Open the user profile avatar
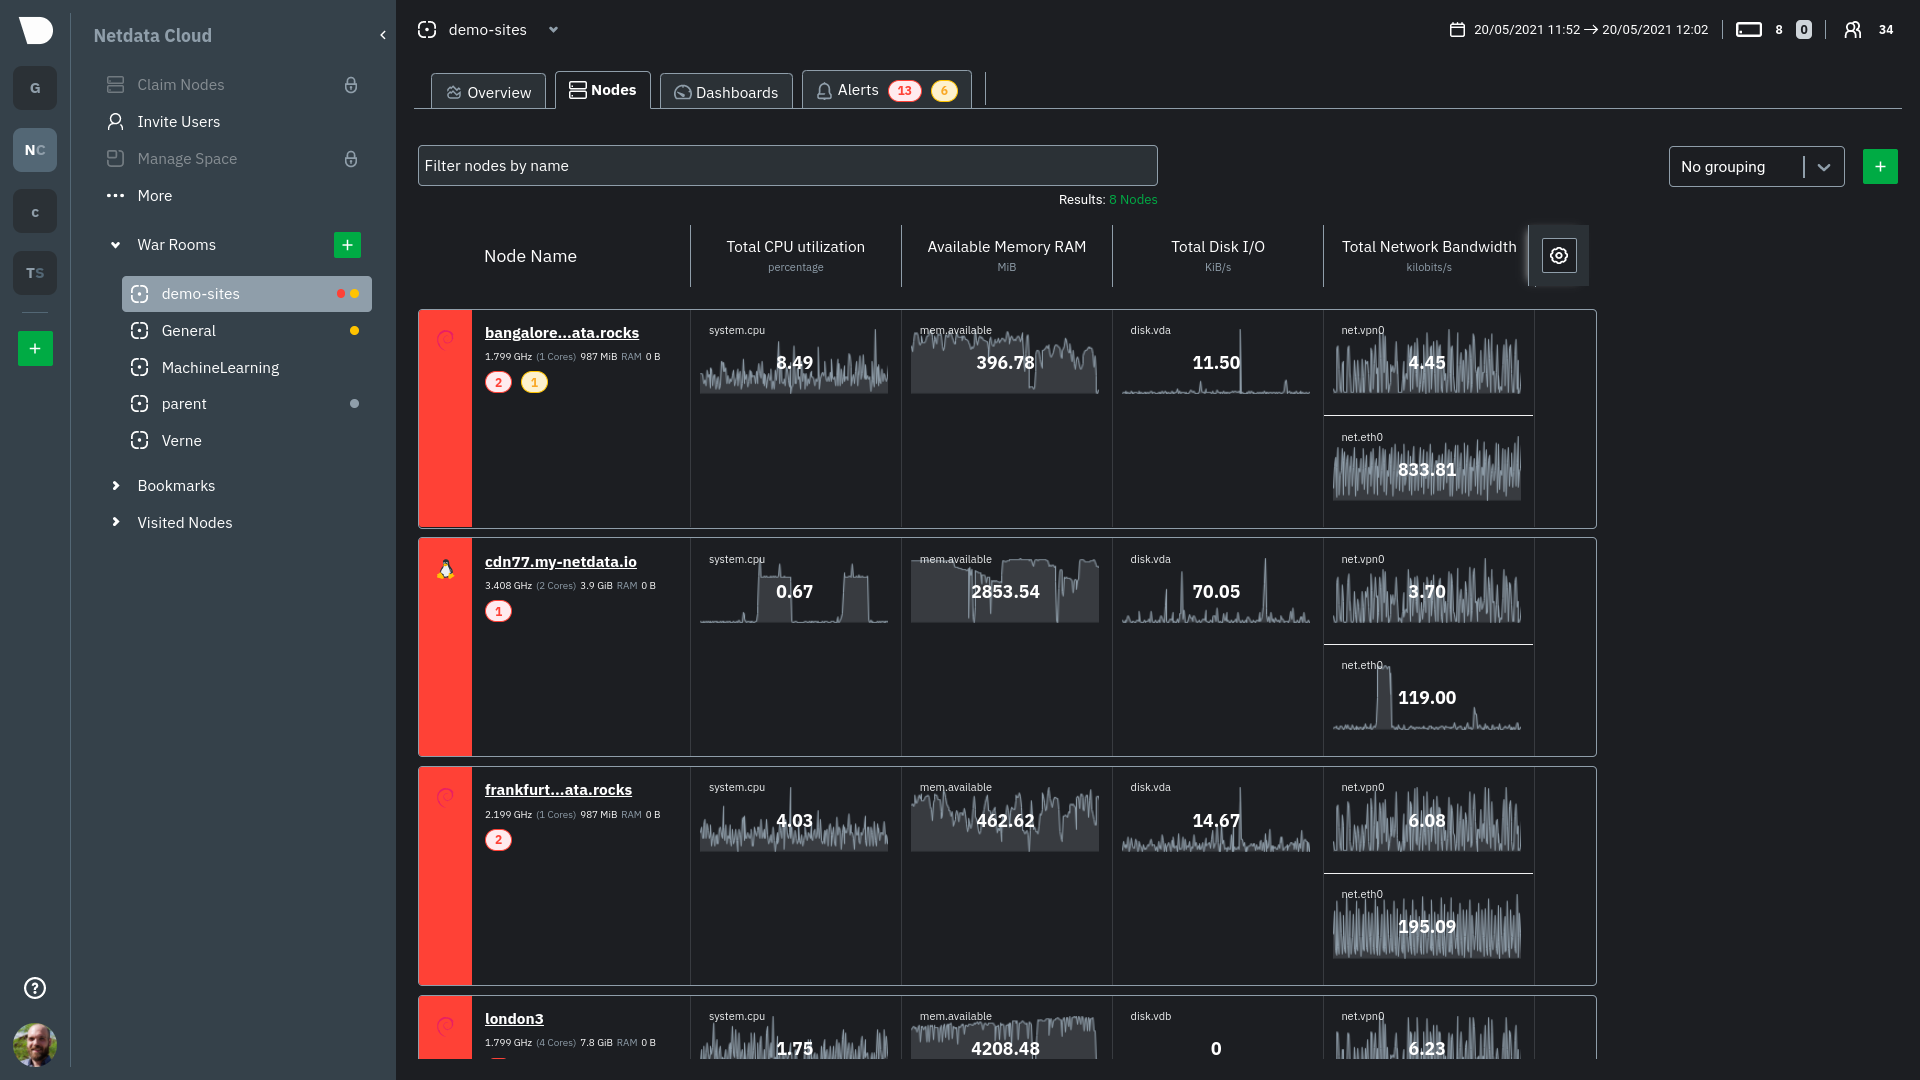Viewport: 1920px width, 1080px height. click(35, 1045)
